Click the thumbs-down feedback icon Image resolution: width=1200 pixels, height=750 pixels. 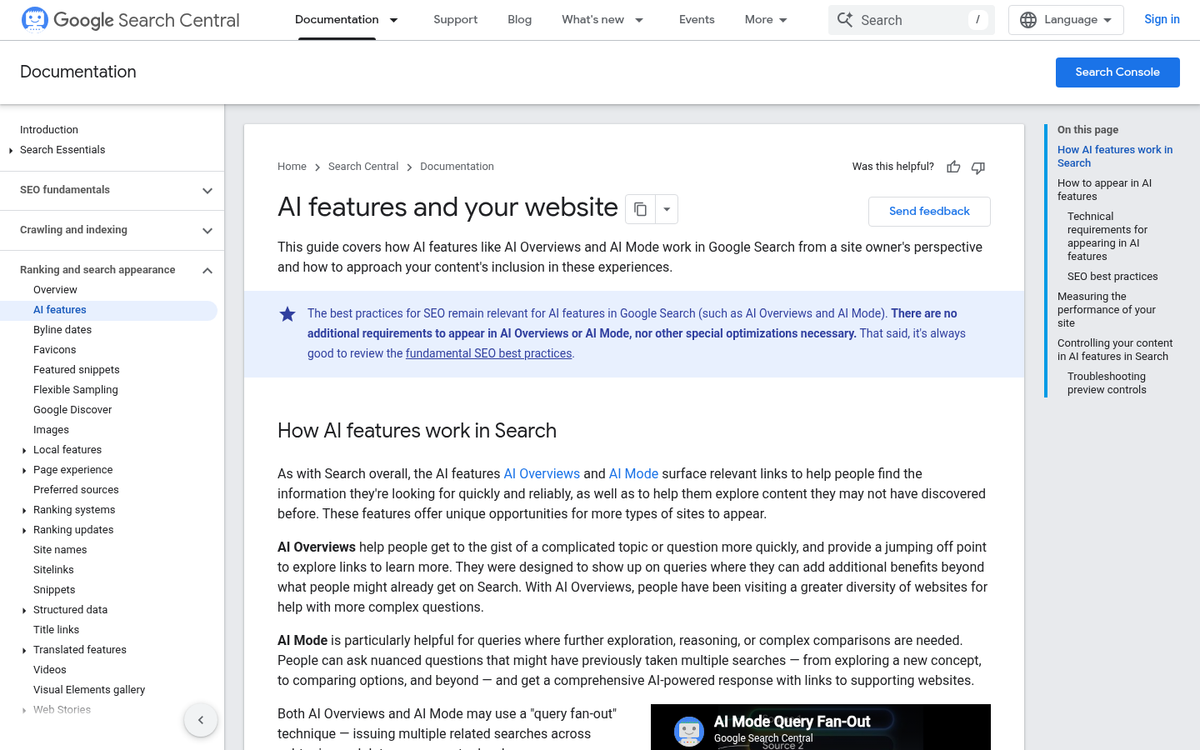tap(977, 167)
